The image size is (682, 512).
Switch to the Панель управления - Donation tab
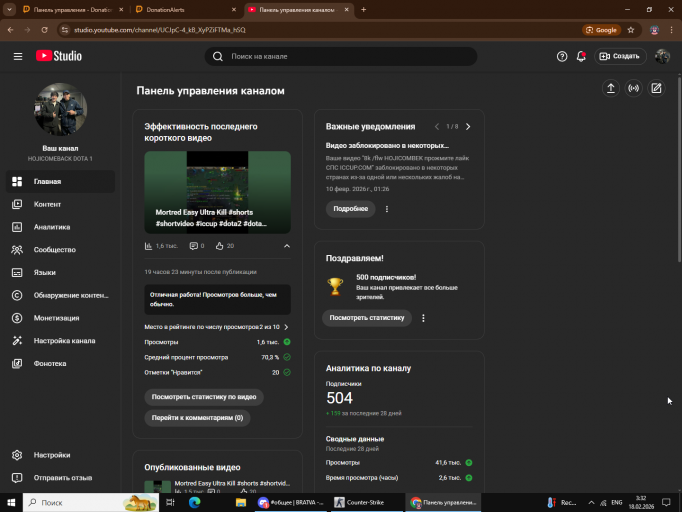(73, 10)
